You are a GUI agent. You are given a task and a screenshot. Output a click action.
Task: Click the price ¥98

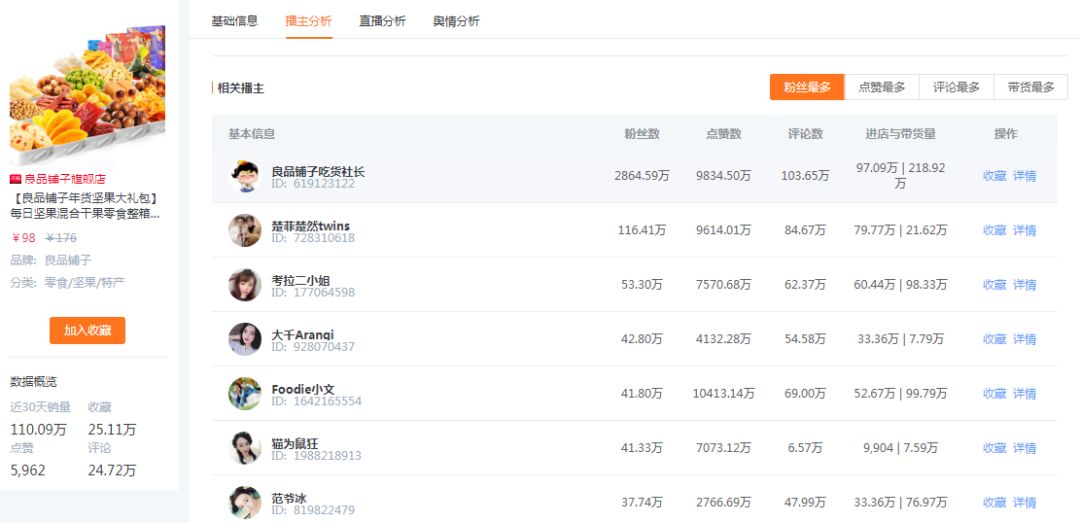coord(23,238)
